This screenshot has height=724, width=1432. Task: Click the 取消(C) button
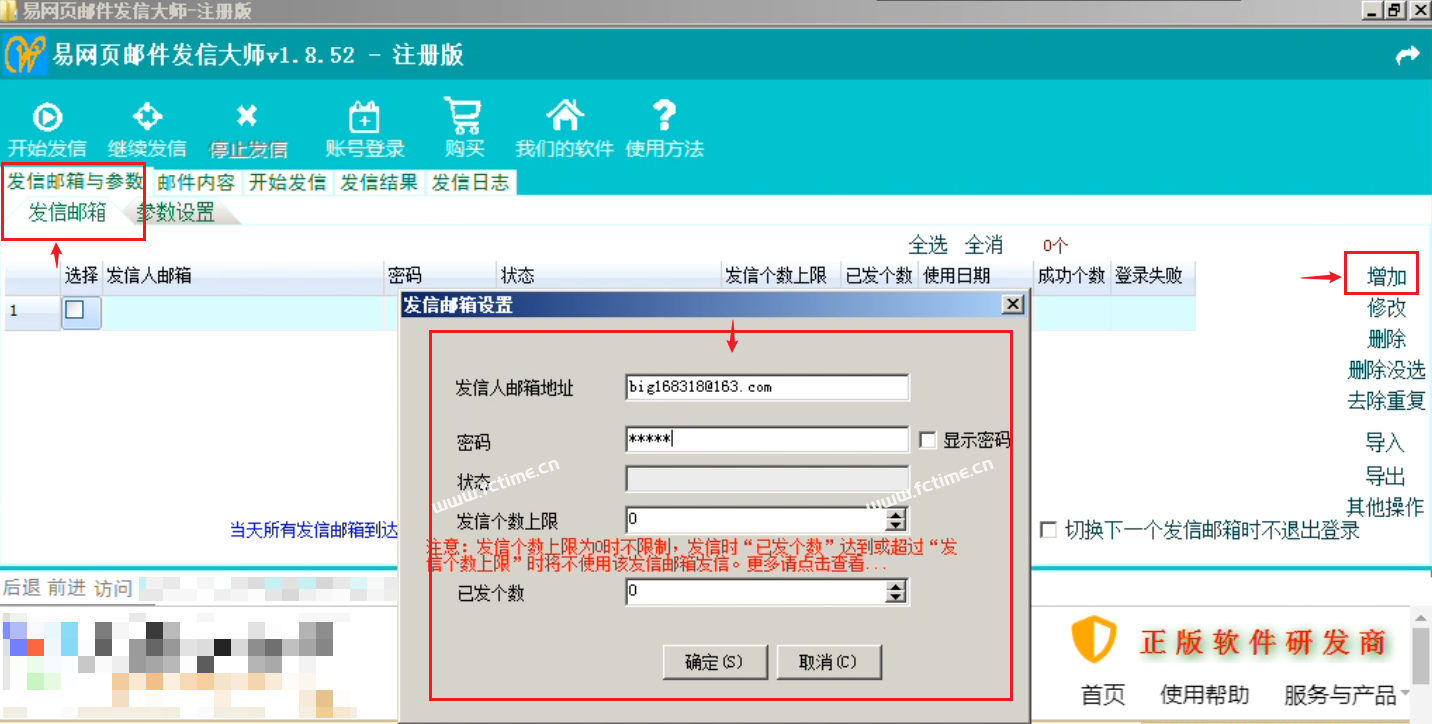click(x=828, y=662)
